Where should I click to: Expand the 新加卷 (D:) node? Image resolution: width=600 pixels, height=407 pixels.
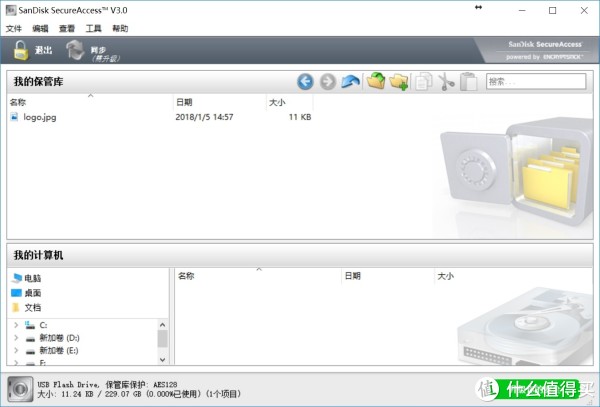16,338
